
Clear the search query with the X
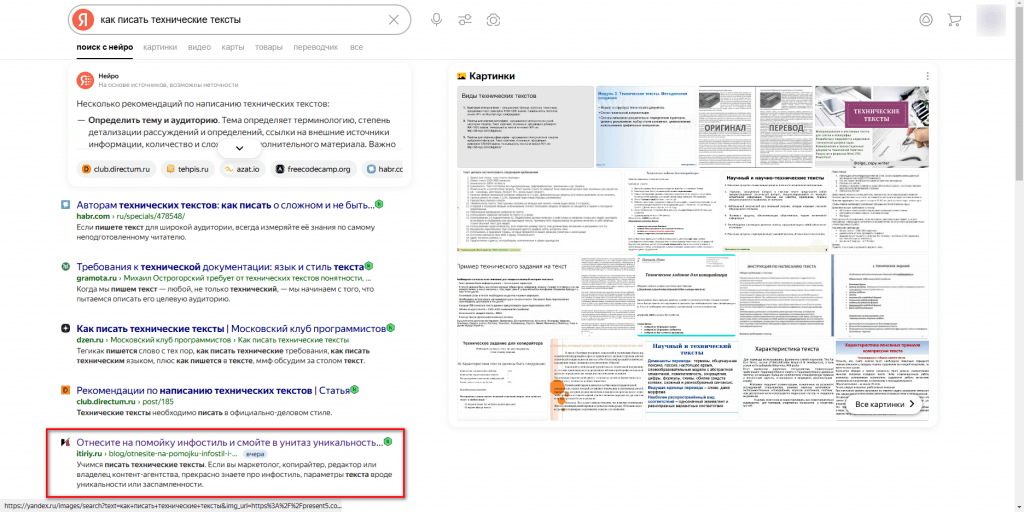click(394, 20)
